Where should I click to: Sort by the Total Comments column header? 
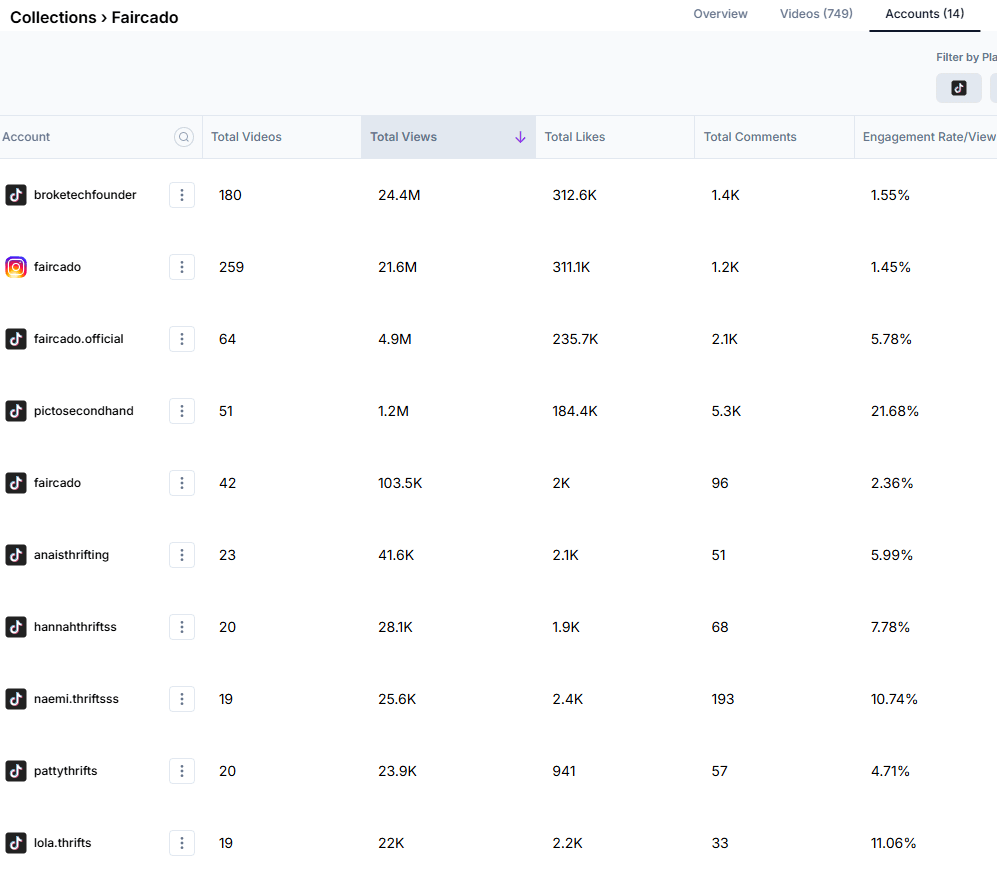pyautogui.click(x=750, y=137)
